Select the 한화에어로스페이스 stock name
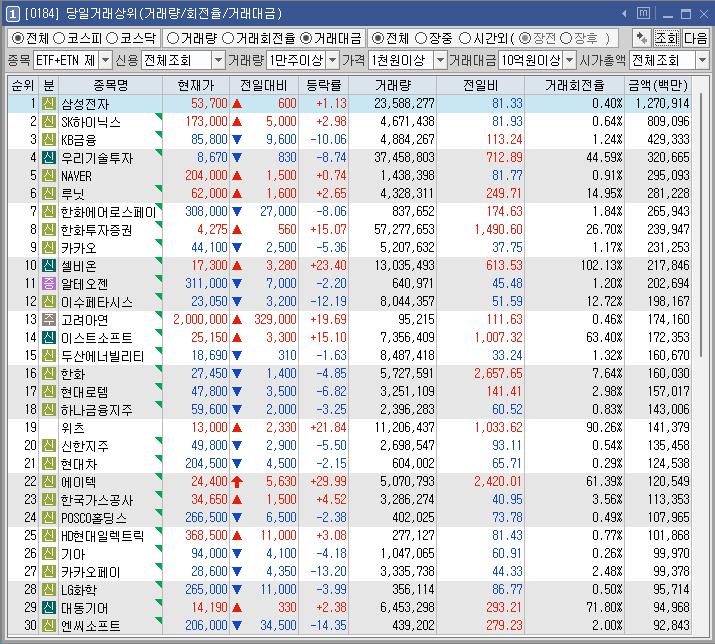 click(109, 212)
